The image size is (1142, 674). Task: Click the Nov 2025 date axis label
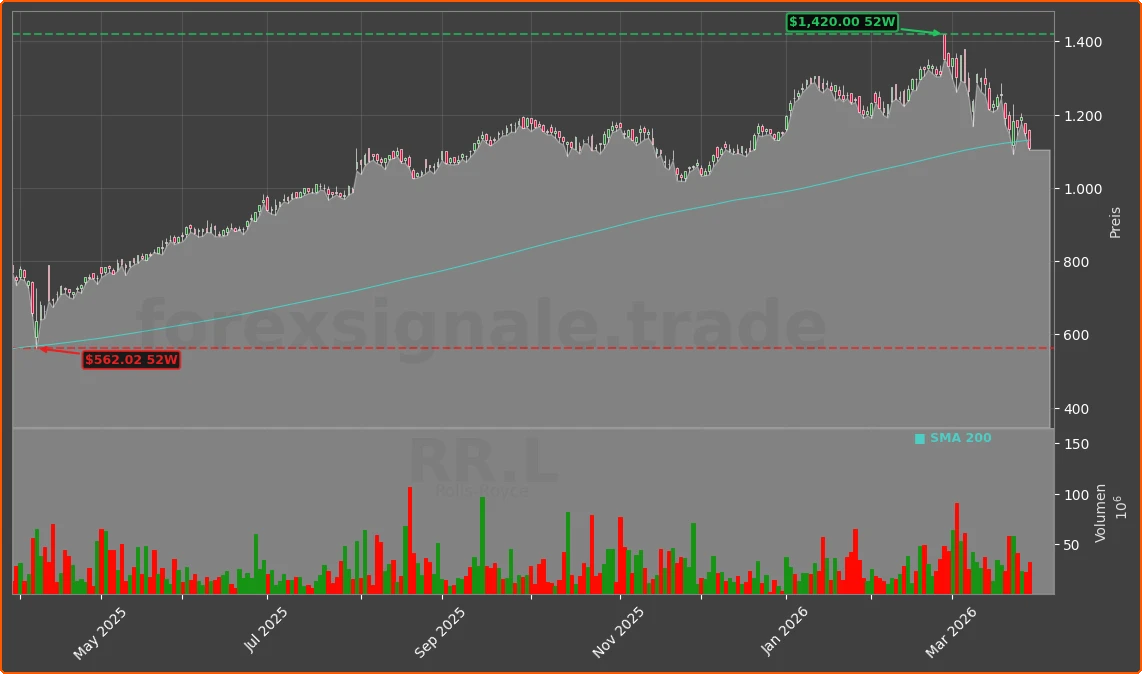pos(618,632)
